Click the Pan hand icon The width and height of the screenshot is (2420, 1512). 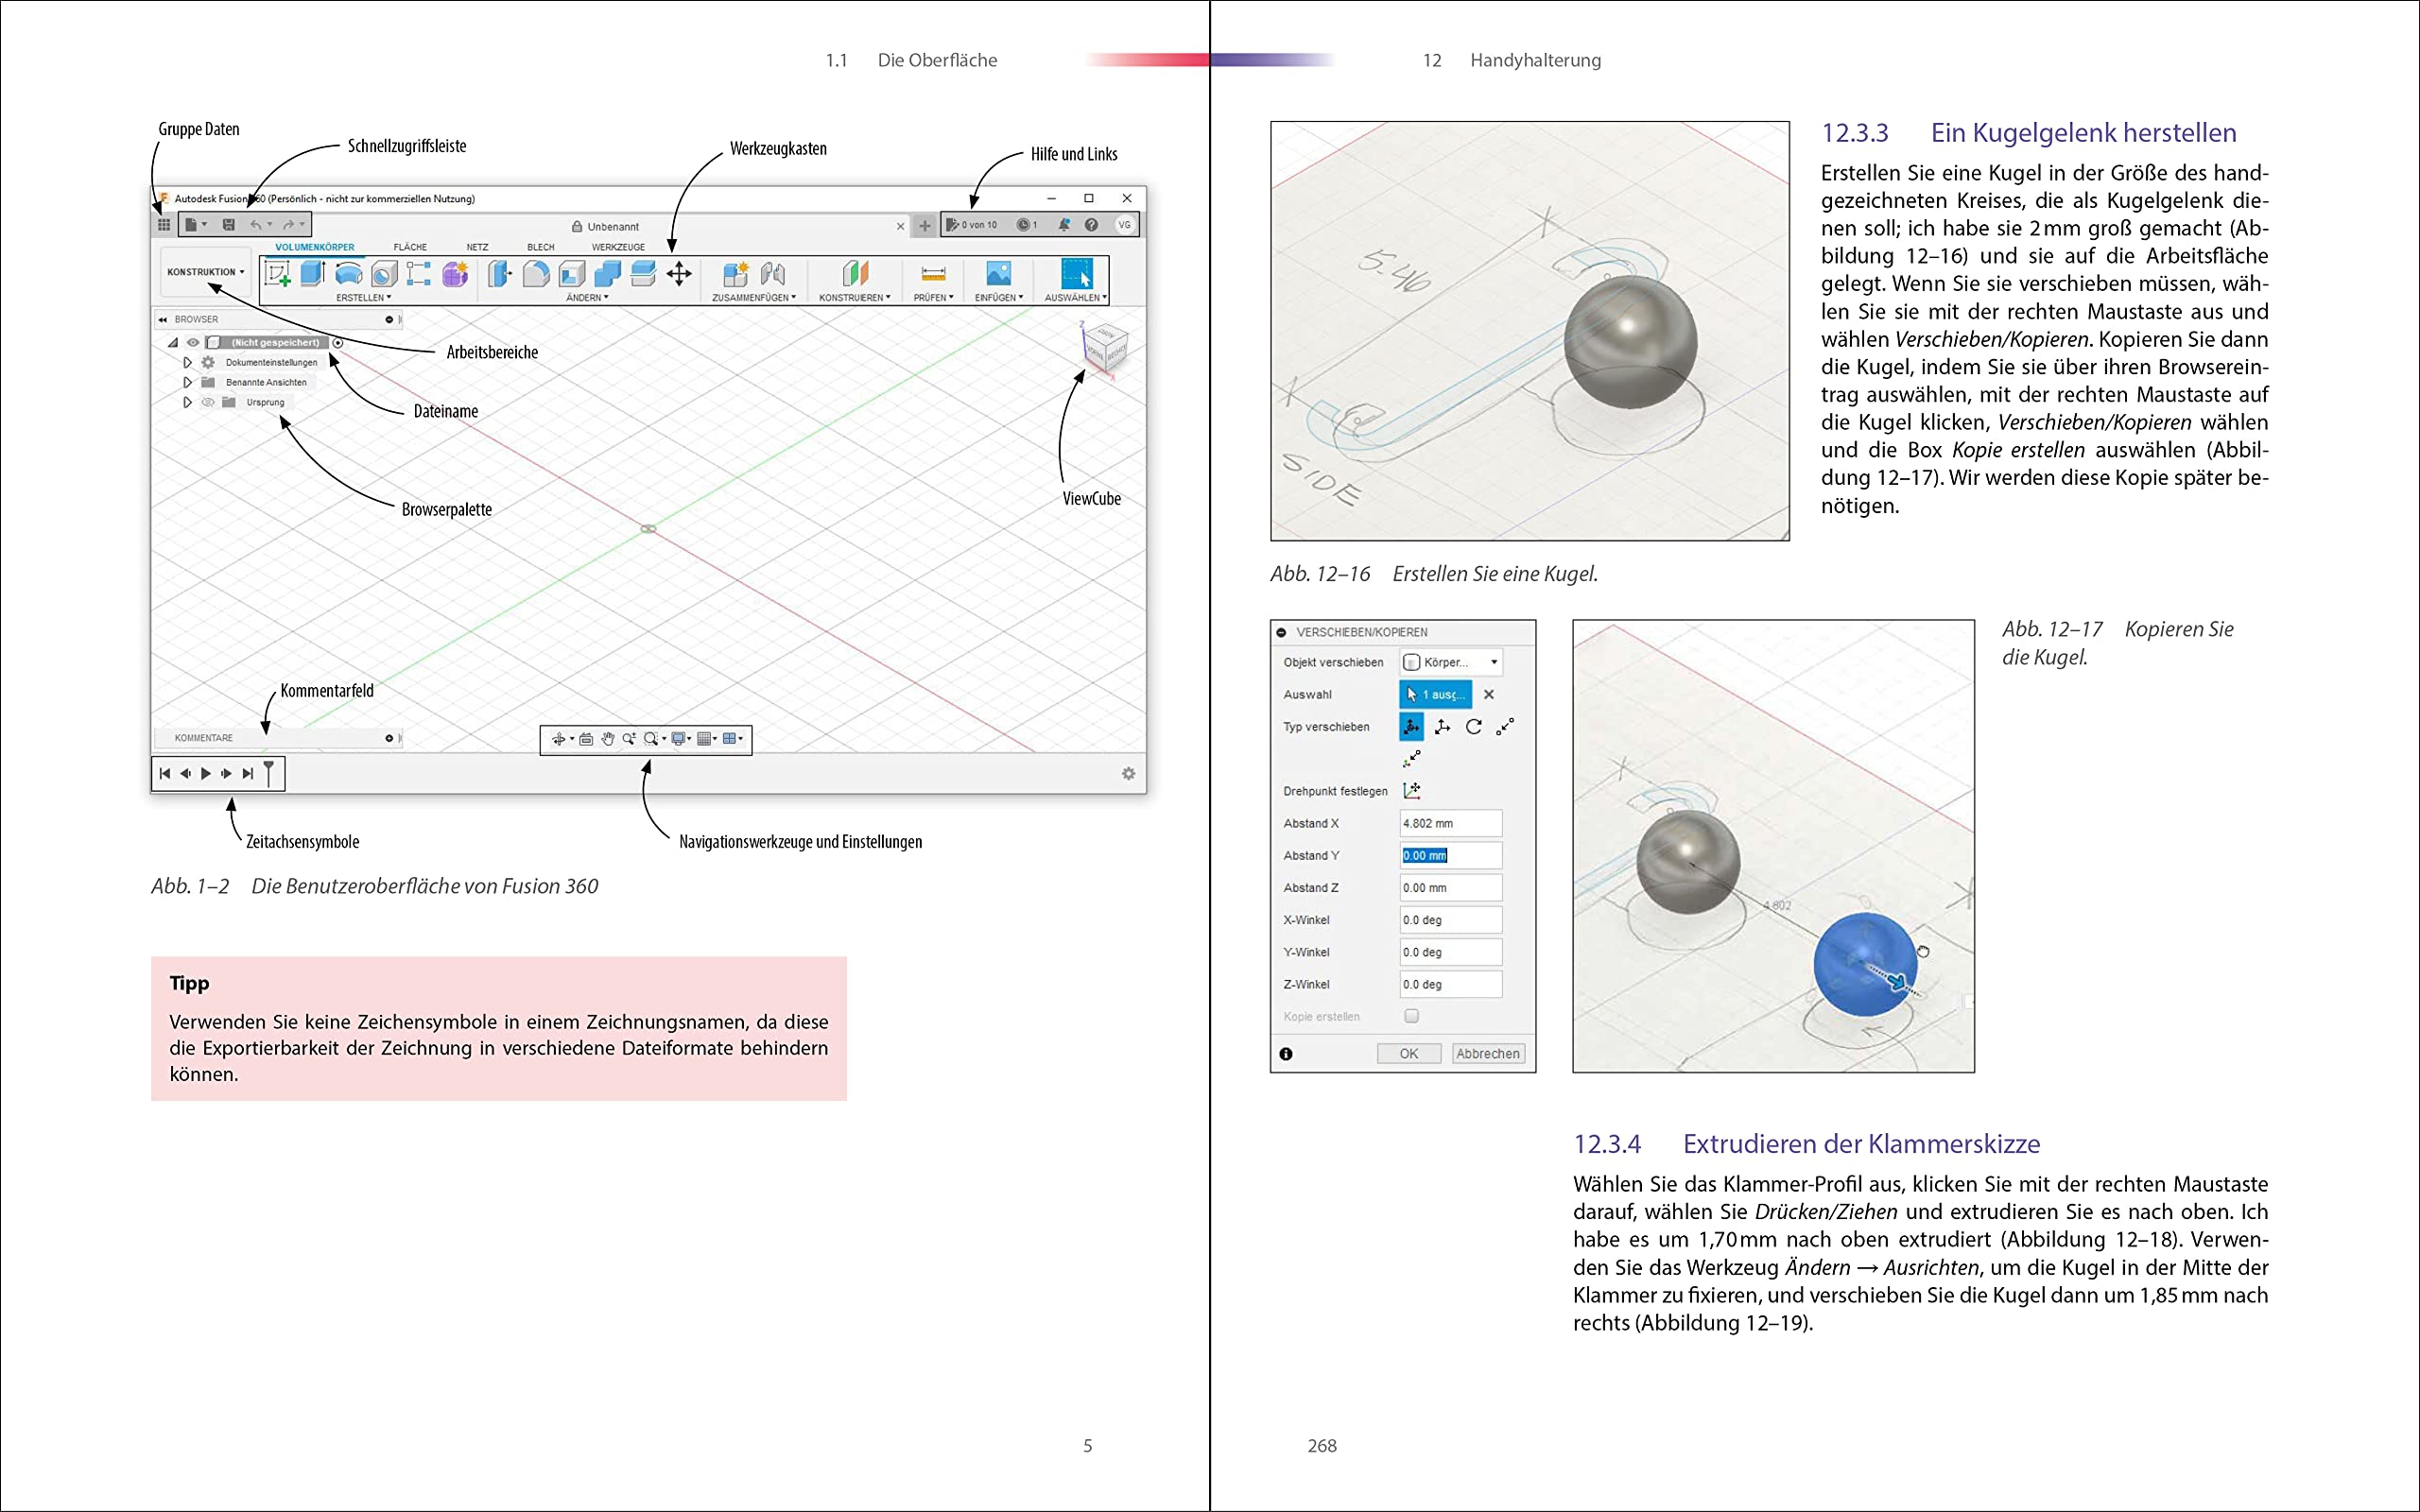tap(607, 739)
